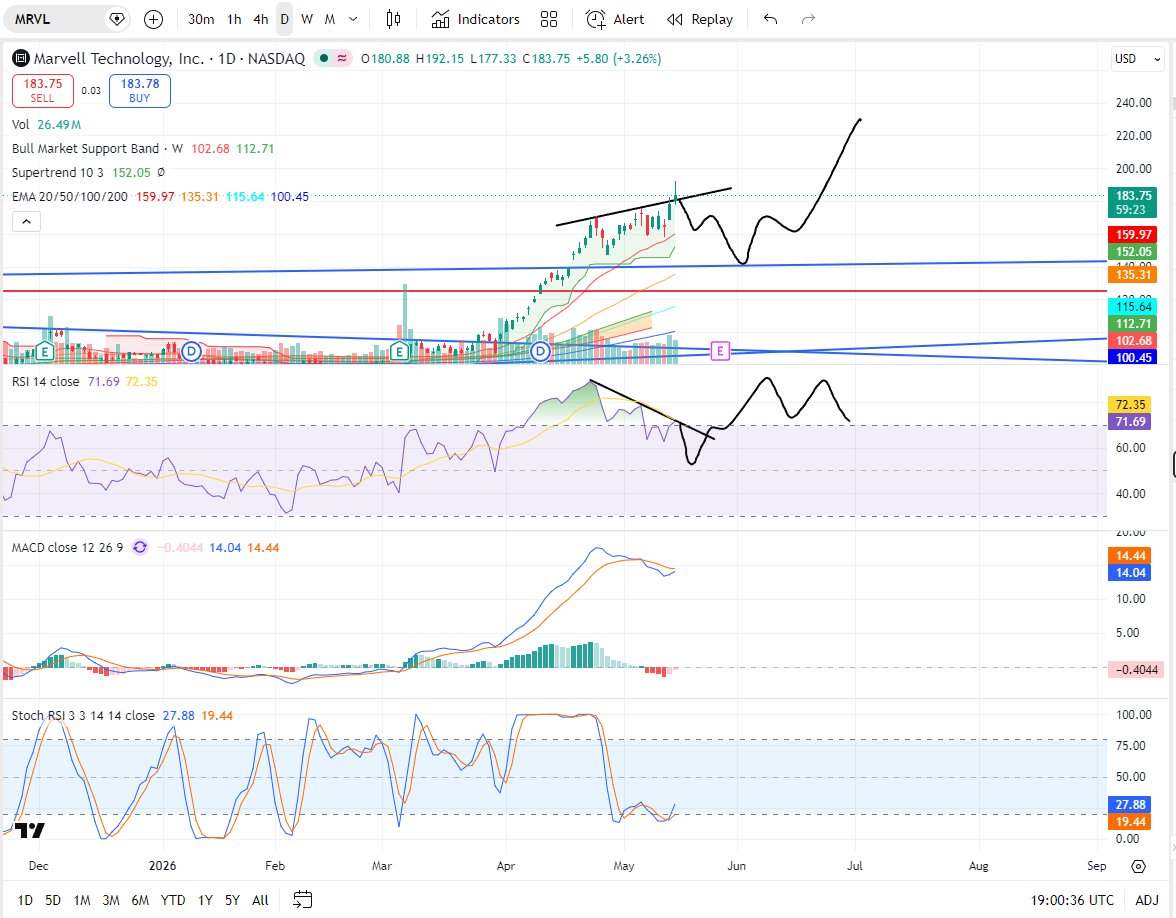Viewport: 1176px width, 918px height.
Task: Select the 1M date range
Action: click(82, 900)
